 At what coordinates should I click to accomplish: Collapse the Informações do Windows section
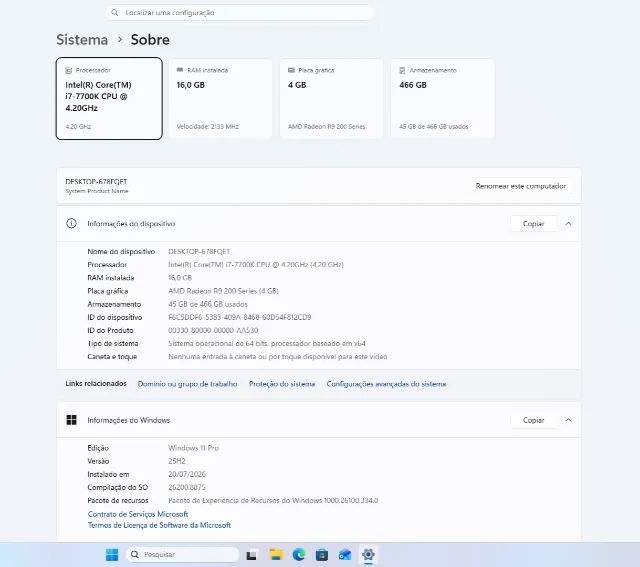tap(568, 420)
